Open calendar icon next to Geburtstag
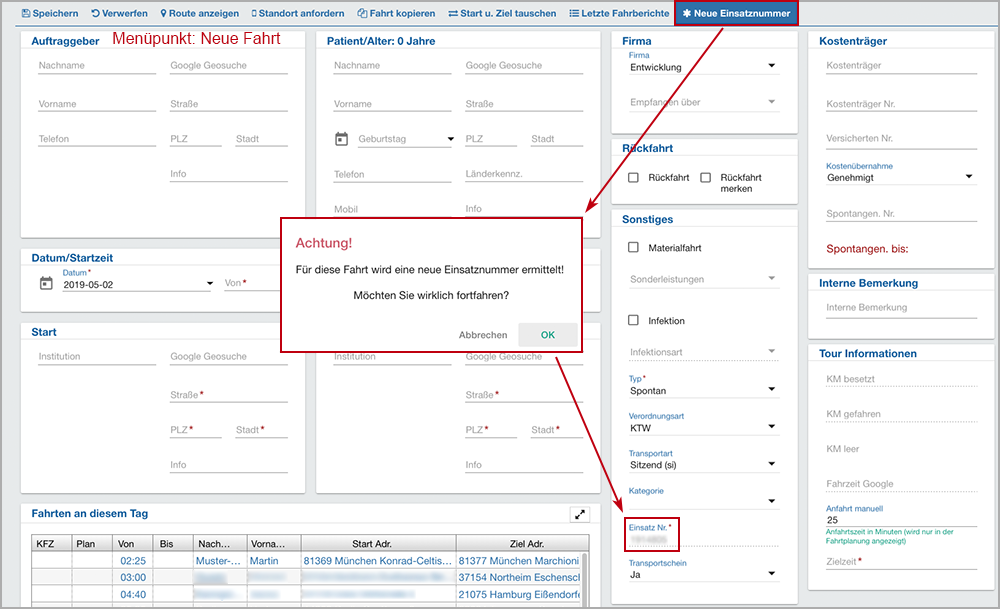 (x=341, y=139)
